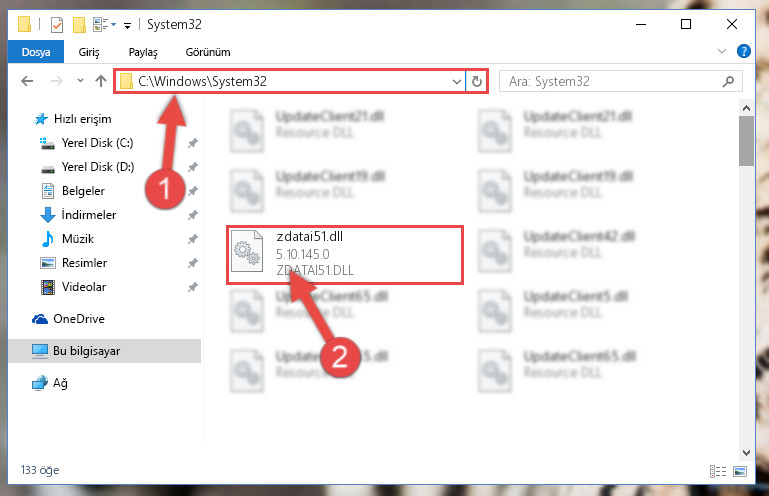
Task: Open the Görünüm ribbon tab
Action: click(208, 52)
